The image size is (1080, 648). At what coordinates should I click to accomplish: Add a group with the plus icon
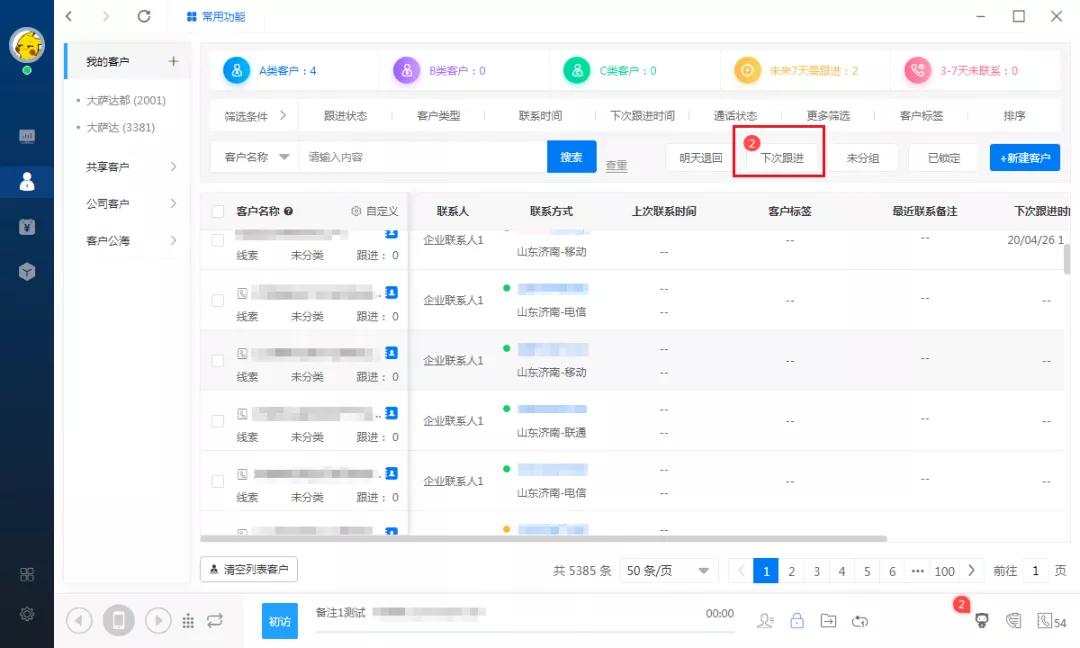pyautogui.click(x=173, y=61)
